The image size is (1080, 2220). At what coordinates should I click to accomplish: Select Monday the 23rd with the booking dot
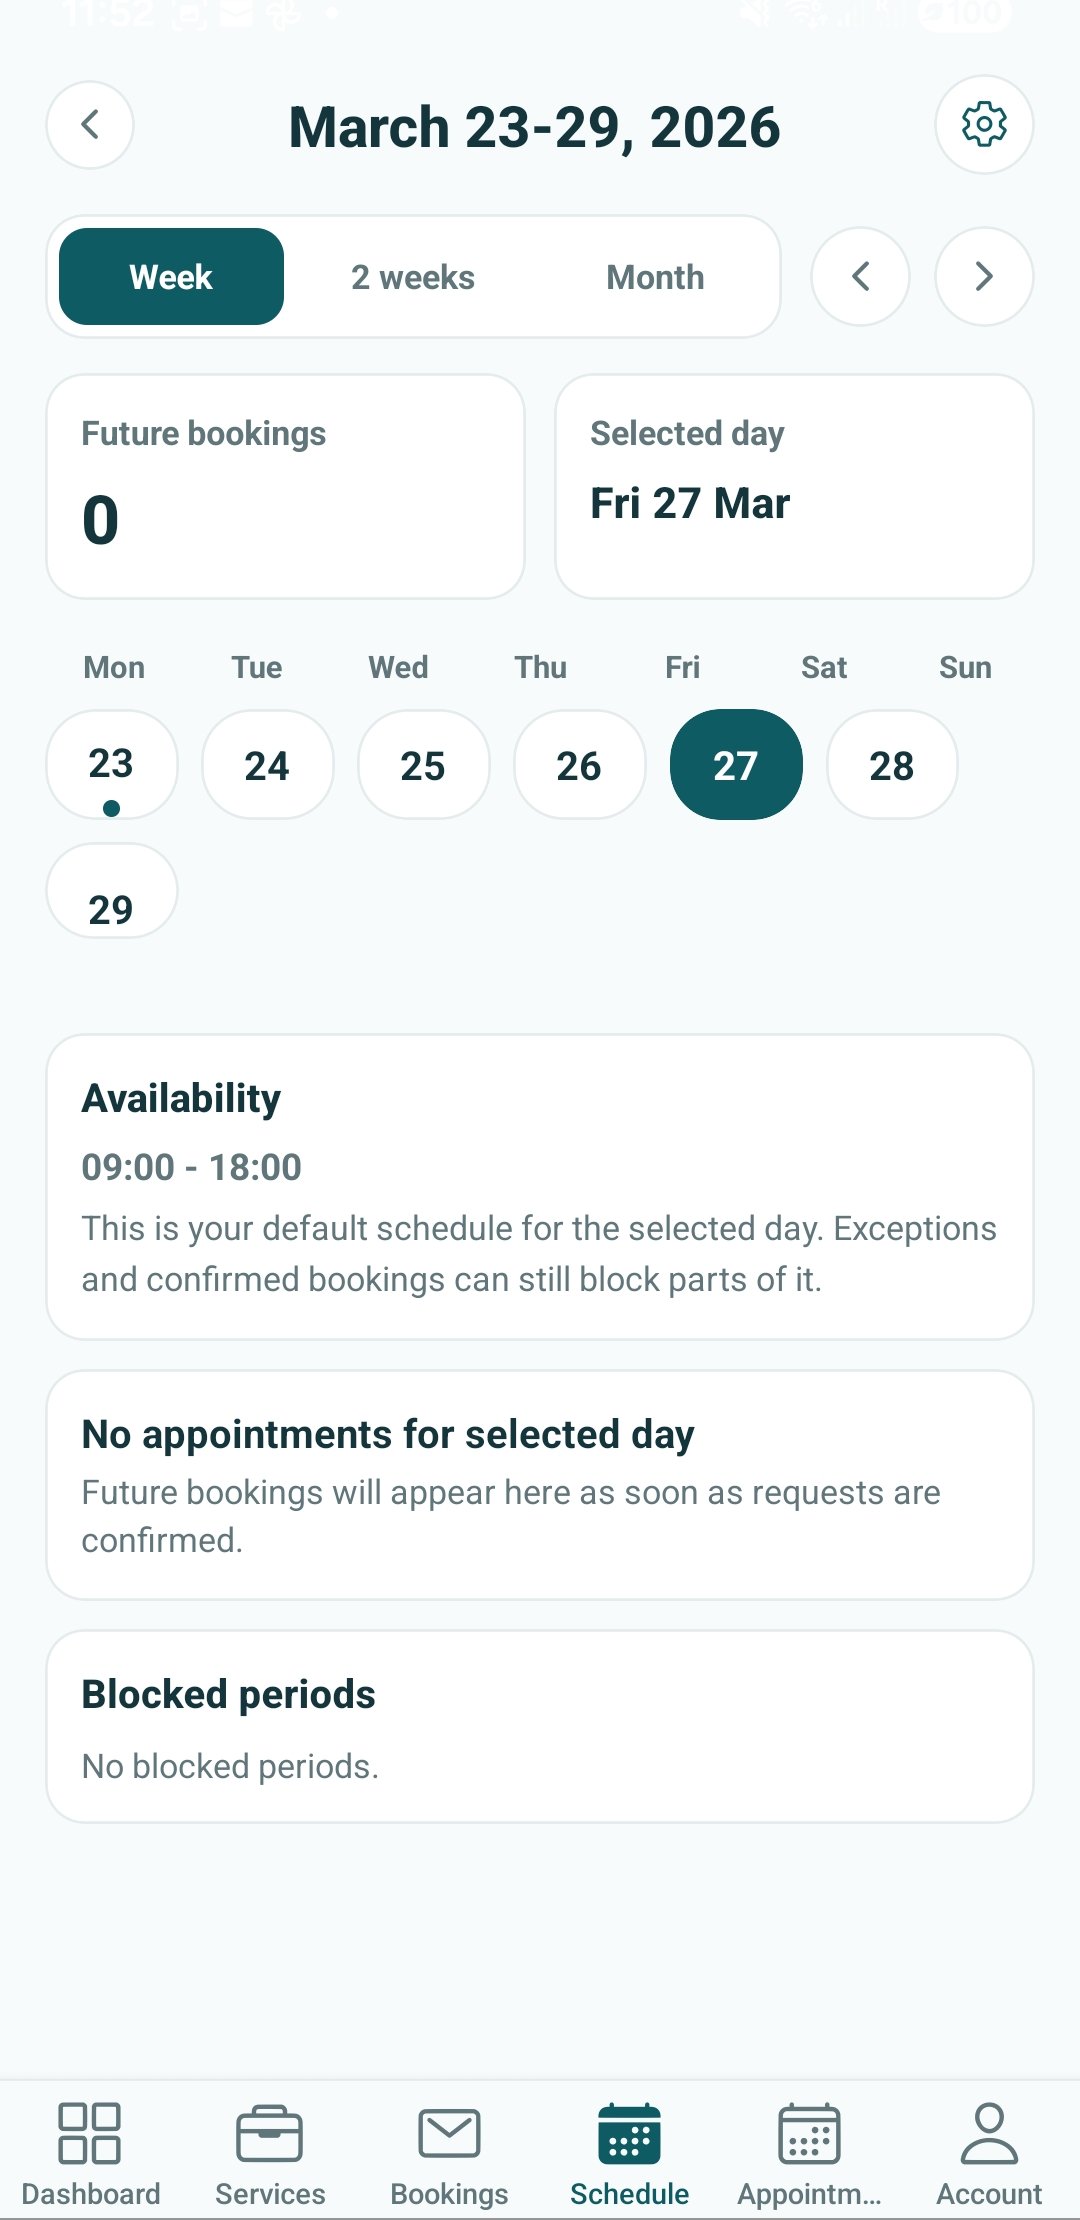[112, 764]
